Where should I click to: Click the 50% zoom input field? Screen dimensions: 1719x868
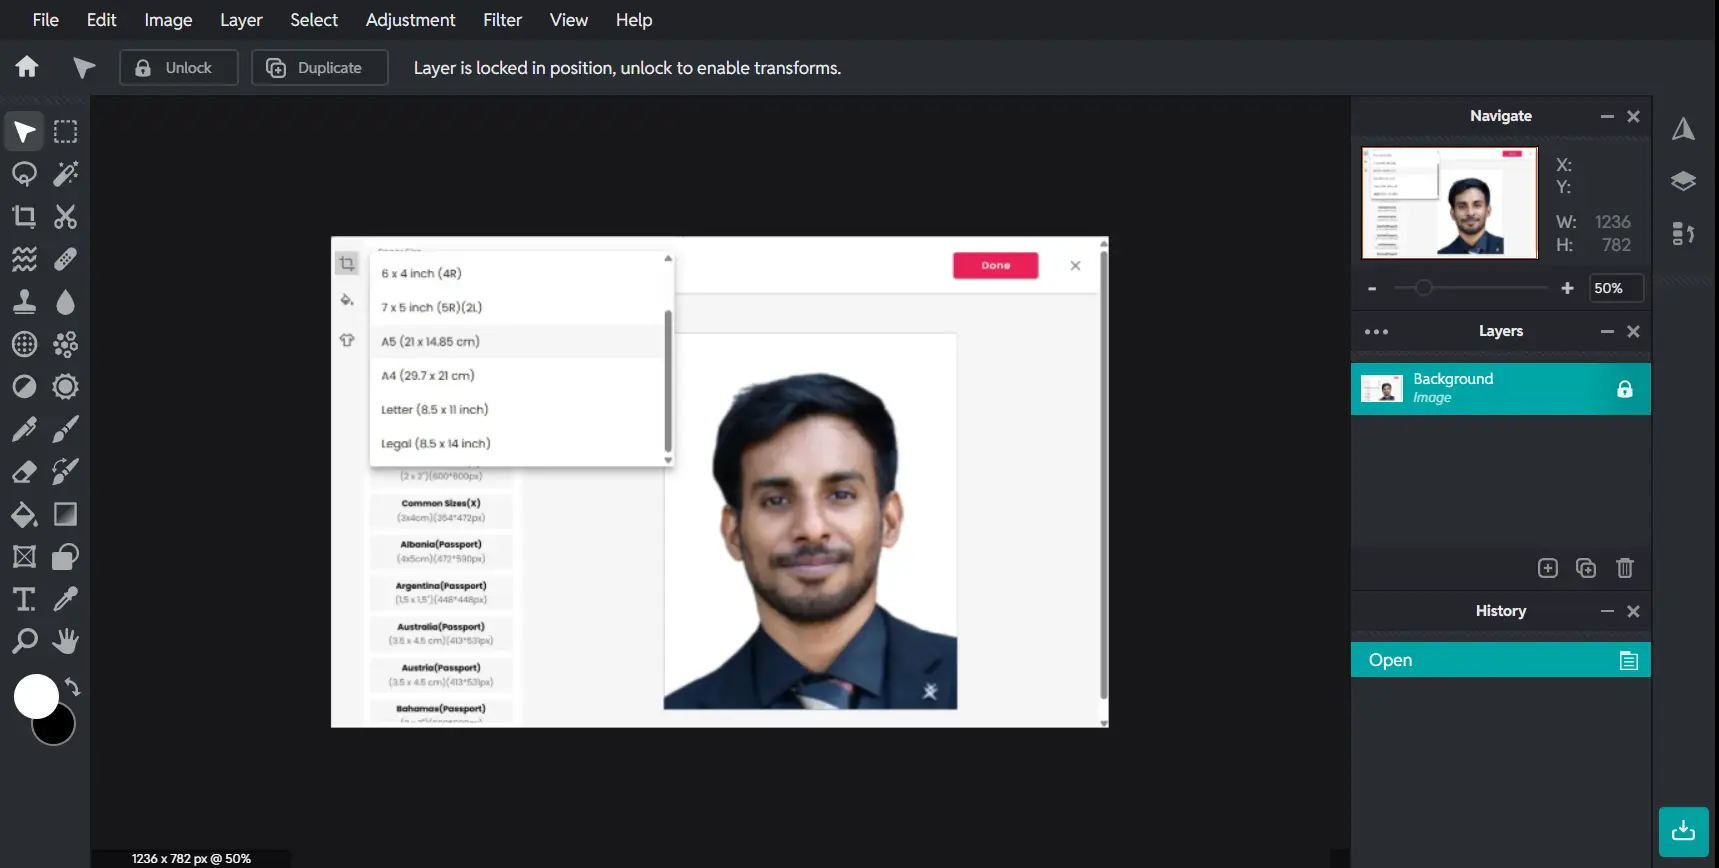(1616, 288)
